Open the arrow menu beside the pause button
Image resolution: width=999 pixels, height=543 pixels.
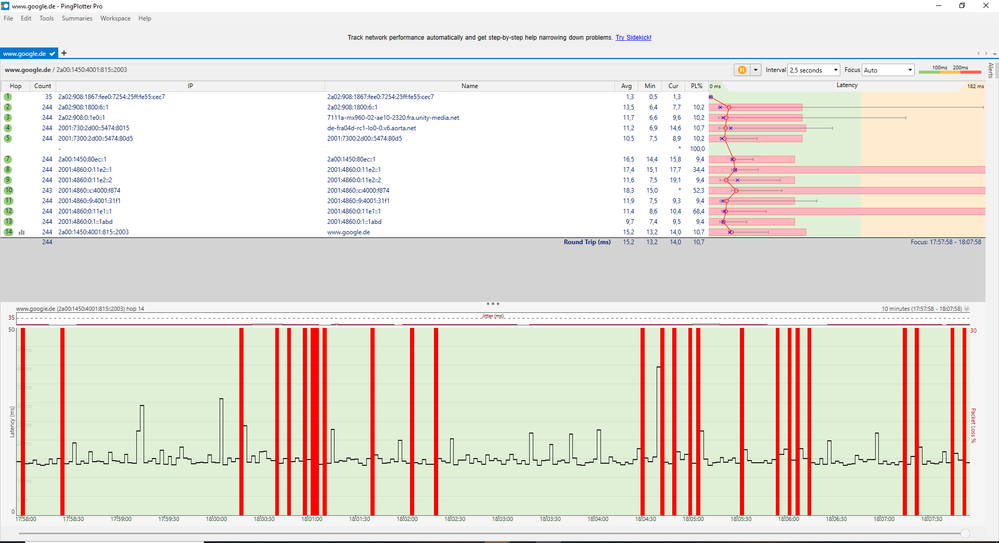[x=756, y=70]
